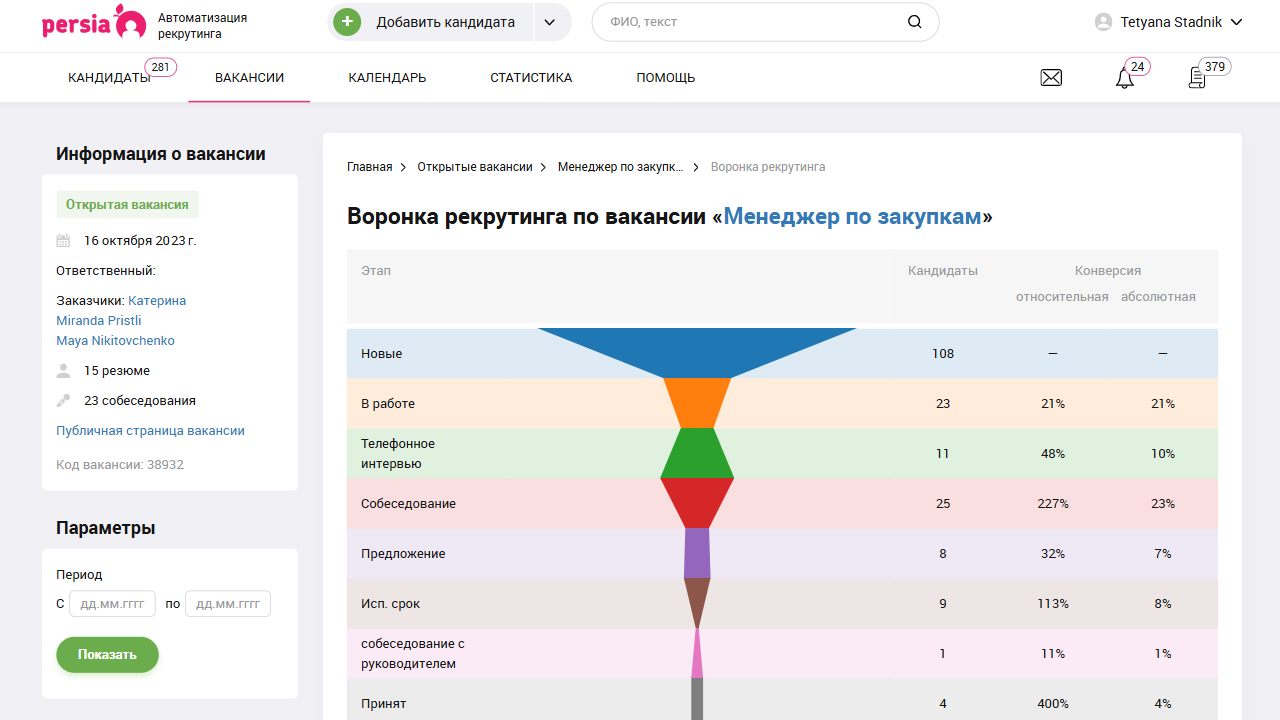
Task: Open the mail envelope icon
Action: click(1051, 77)
